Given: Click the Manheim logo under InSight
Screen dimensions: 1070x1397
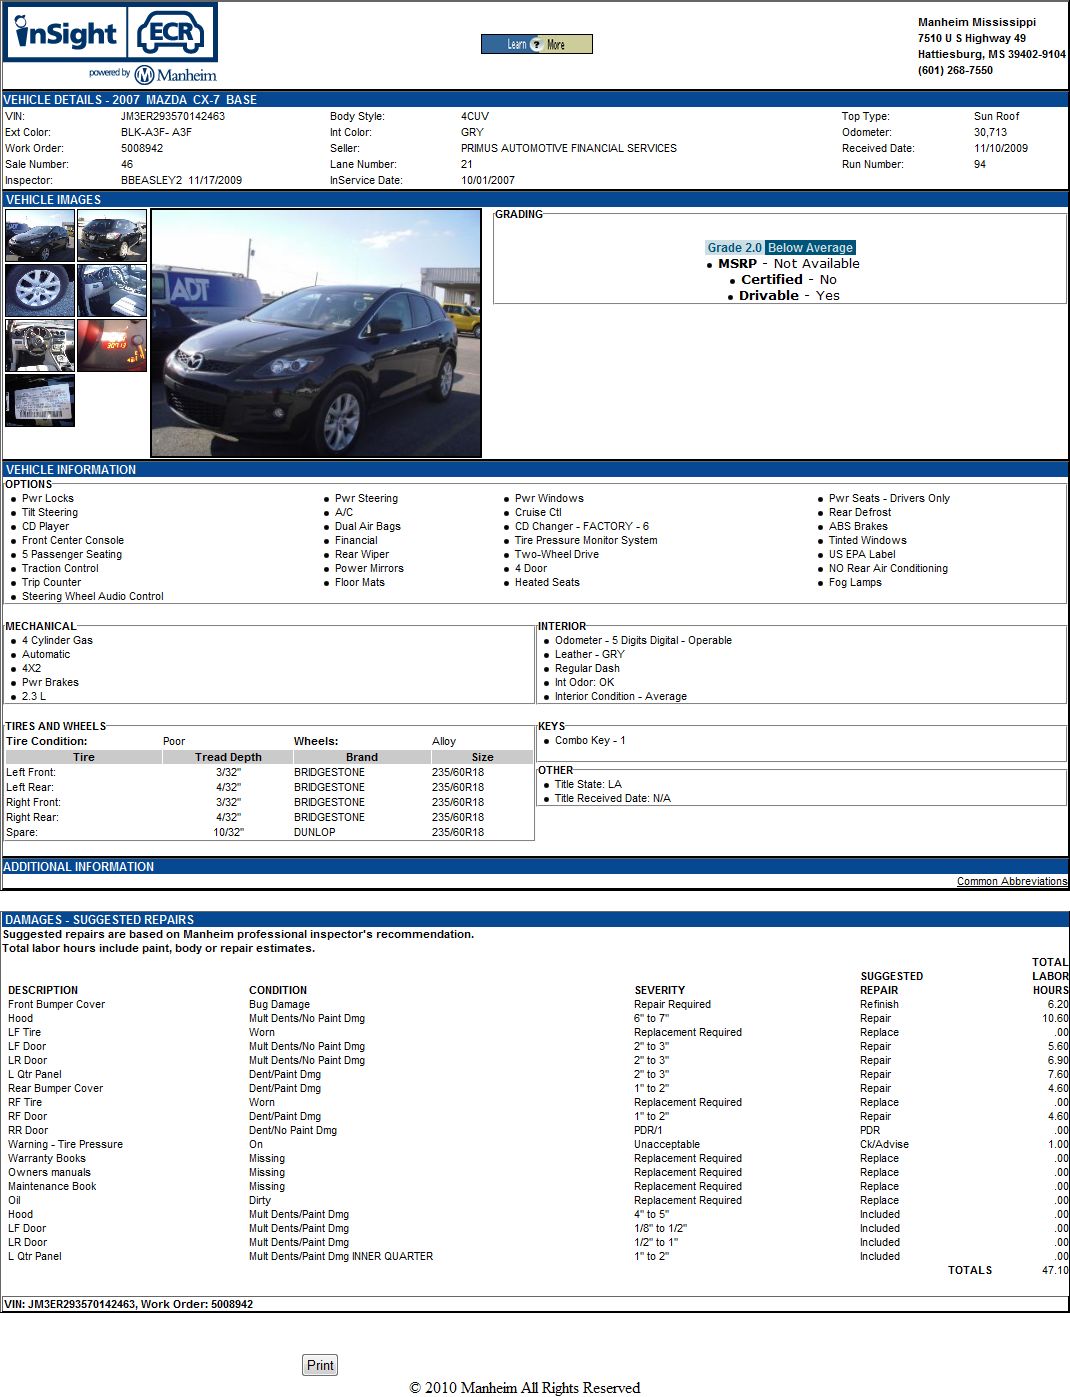Looking at the screenshot, I should (x=152, y=74).
